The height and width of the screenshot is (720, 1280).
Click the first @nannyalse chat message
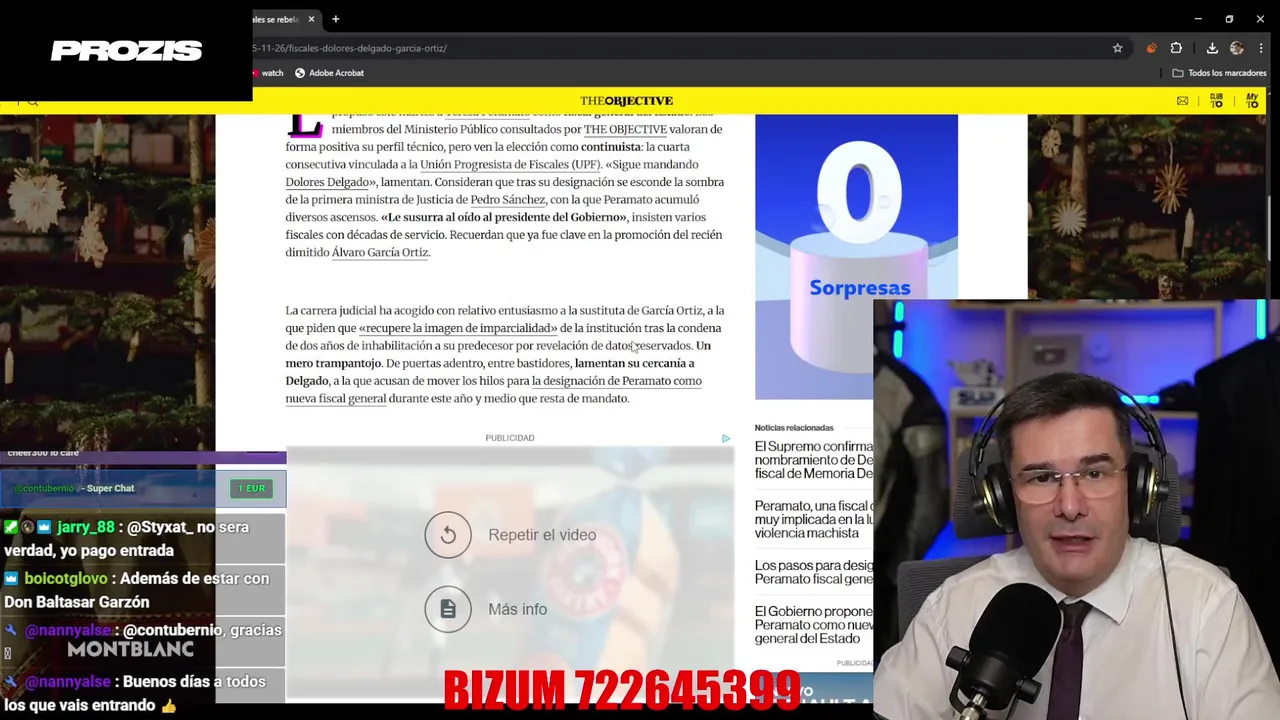(143, 641)
